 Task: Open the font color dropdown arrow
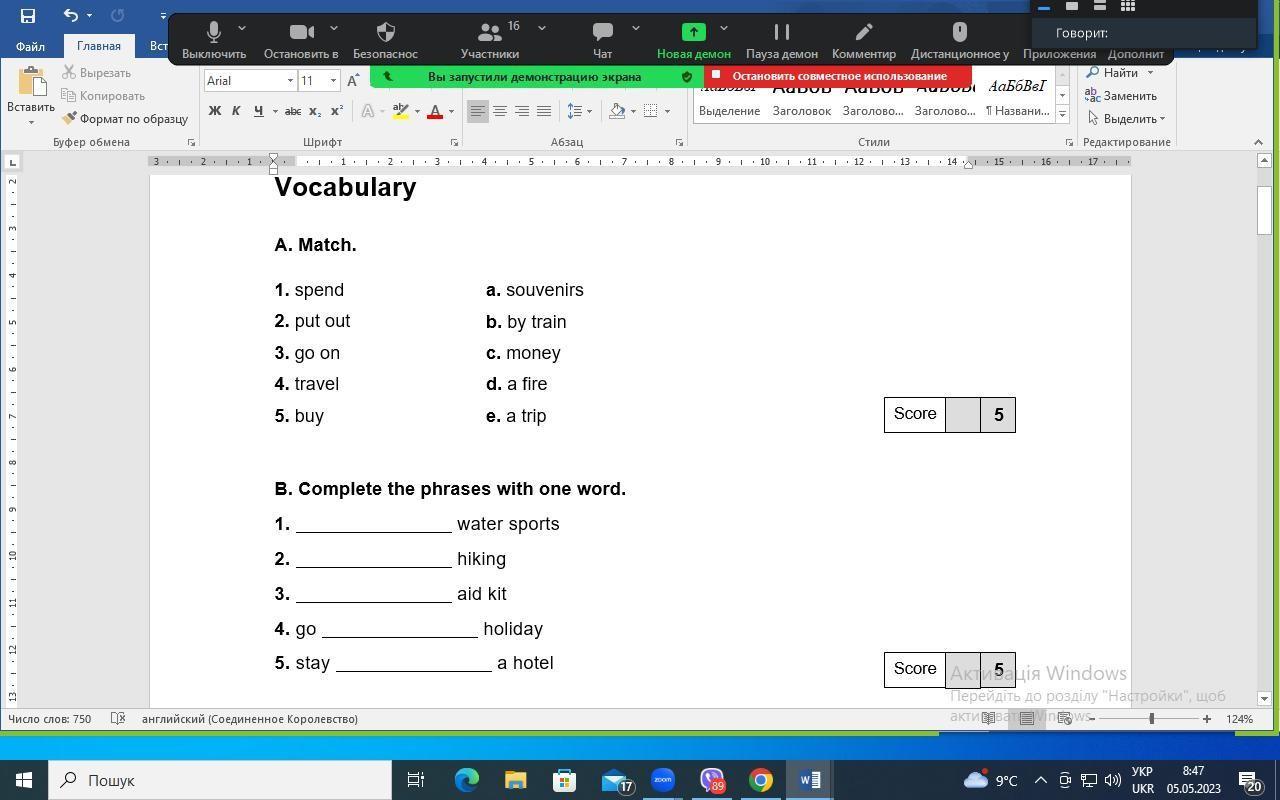pyautogui.click(x=451, y=111)
